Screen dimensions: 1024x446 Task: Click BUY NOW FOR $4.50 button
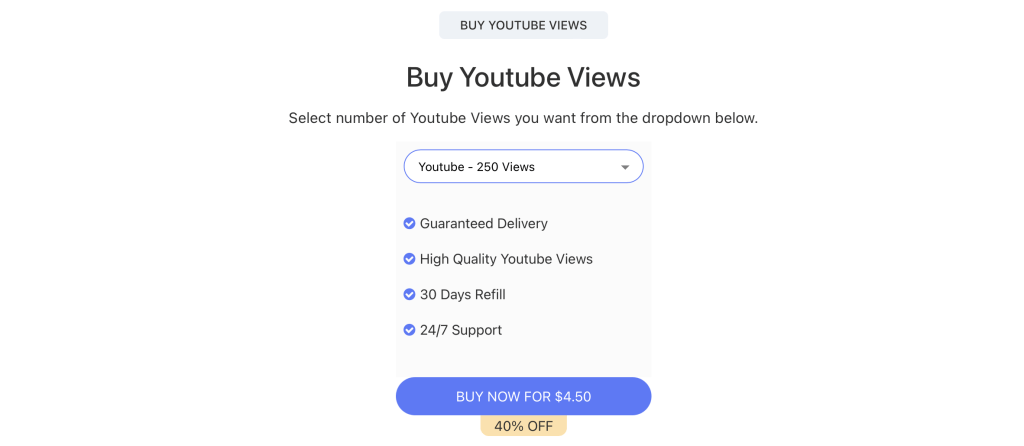523,396
